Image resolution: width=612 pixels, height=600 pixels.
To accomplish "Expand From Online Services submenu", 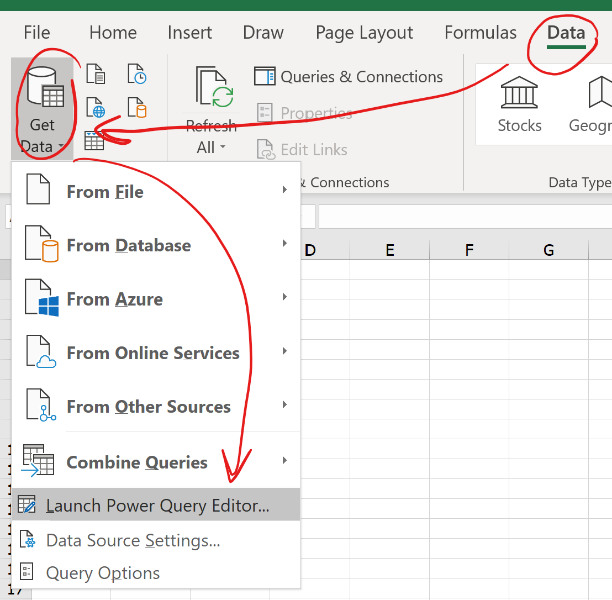I will point(155,353).
